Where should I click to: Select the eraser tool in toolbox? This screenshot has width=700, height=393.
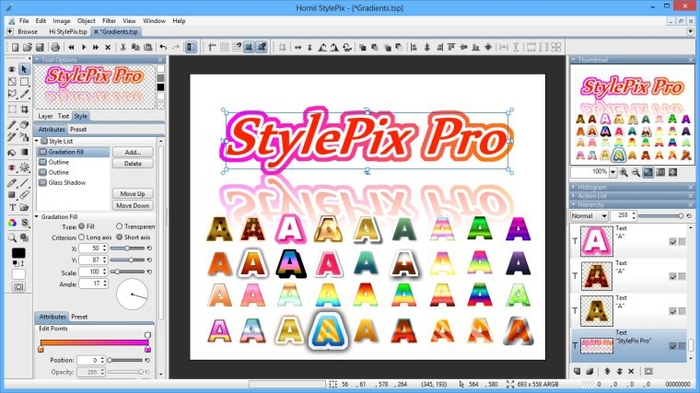point(24,125)
